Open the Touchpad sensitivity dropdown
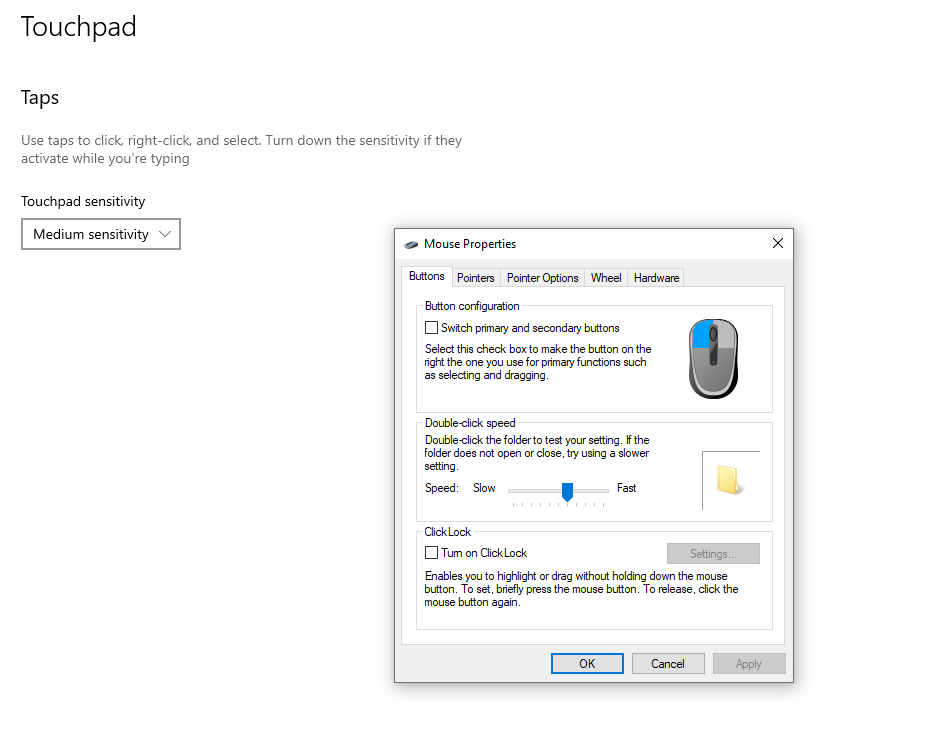The image size is (952, 735). [x=101, y=234]
